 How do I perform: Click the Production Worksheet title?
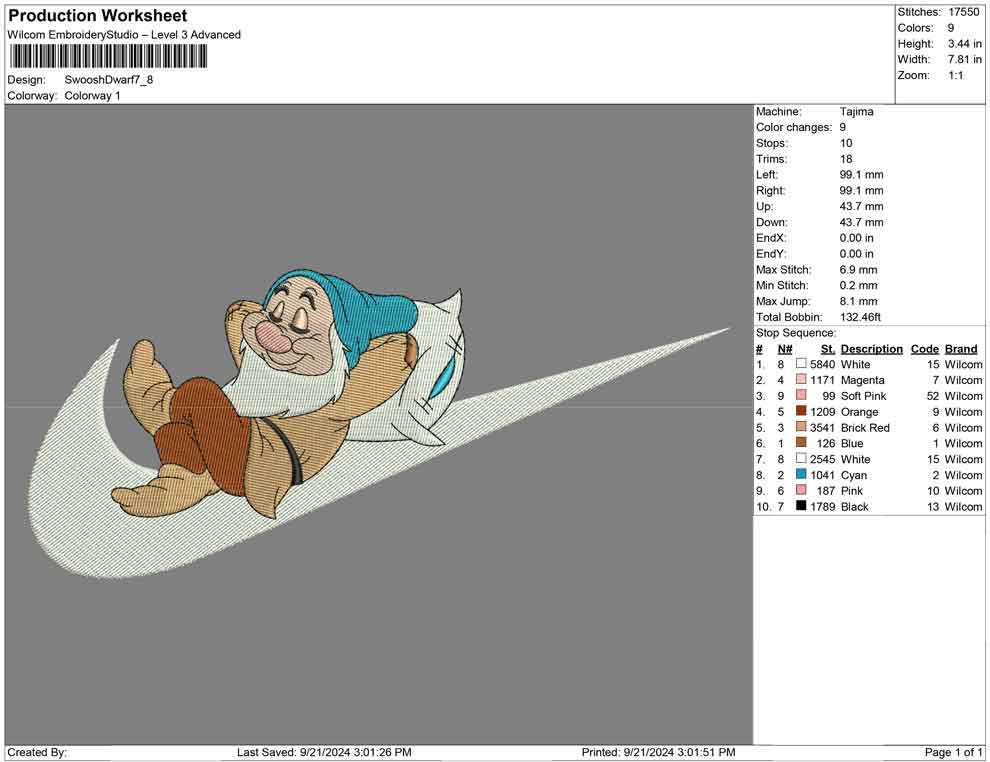click(x=98, y=16)
